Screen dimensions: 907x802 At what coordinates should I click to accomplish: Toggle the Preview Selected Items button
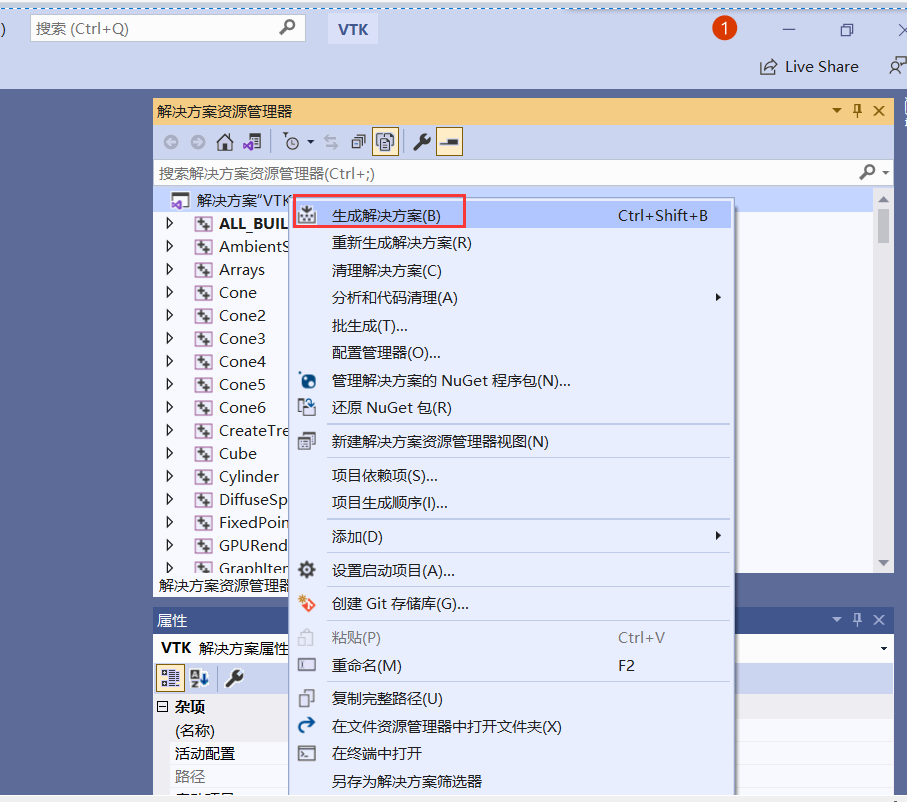[x=449, y=142]
